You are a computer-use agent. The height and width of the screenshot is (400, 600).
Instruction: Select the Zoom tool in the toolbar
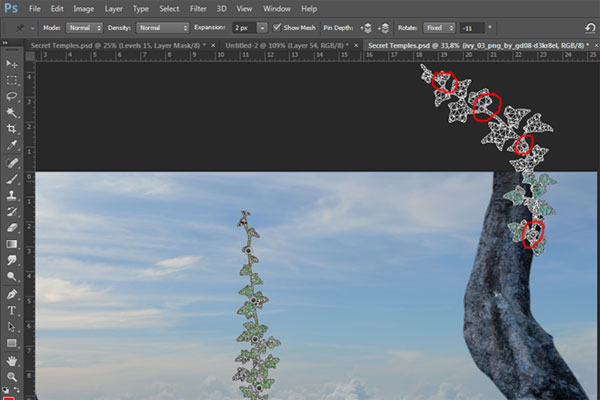click(x=12, y=376)
